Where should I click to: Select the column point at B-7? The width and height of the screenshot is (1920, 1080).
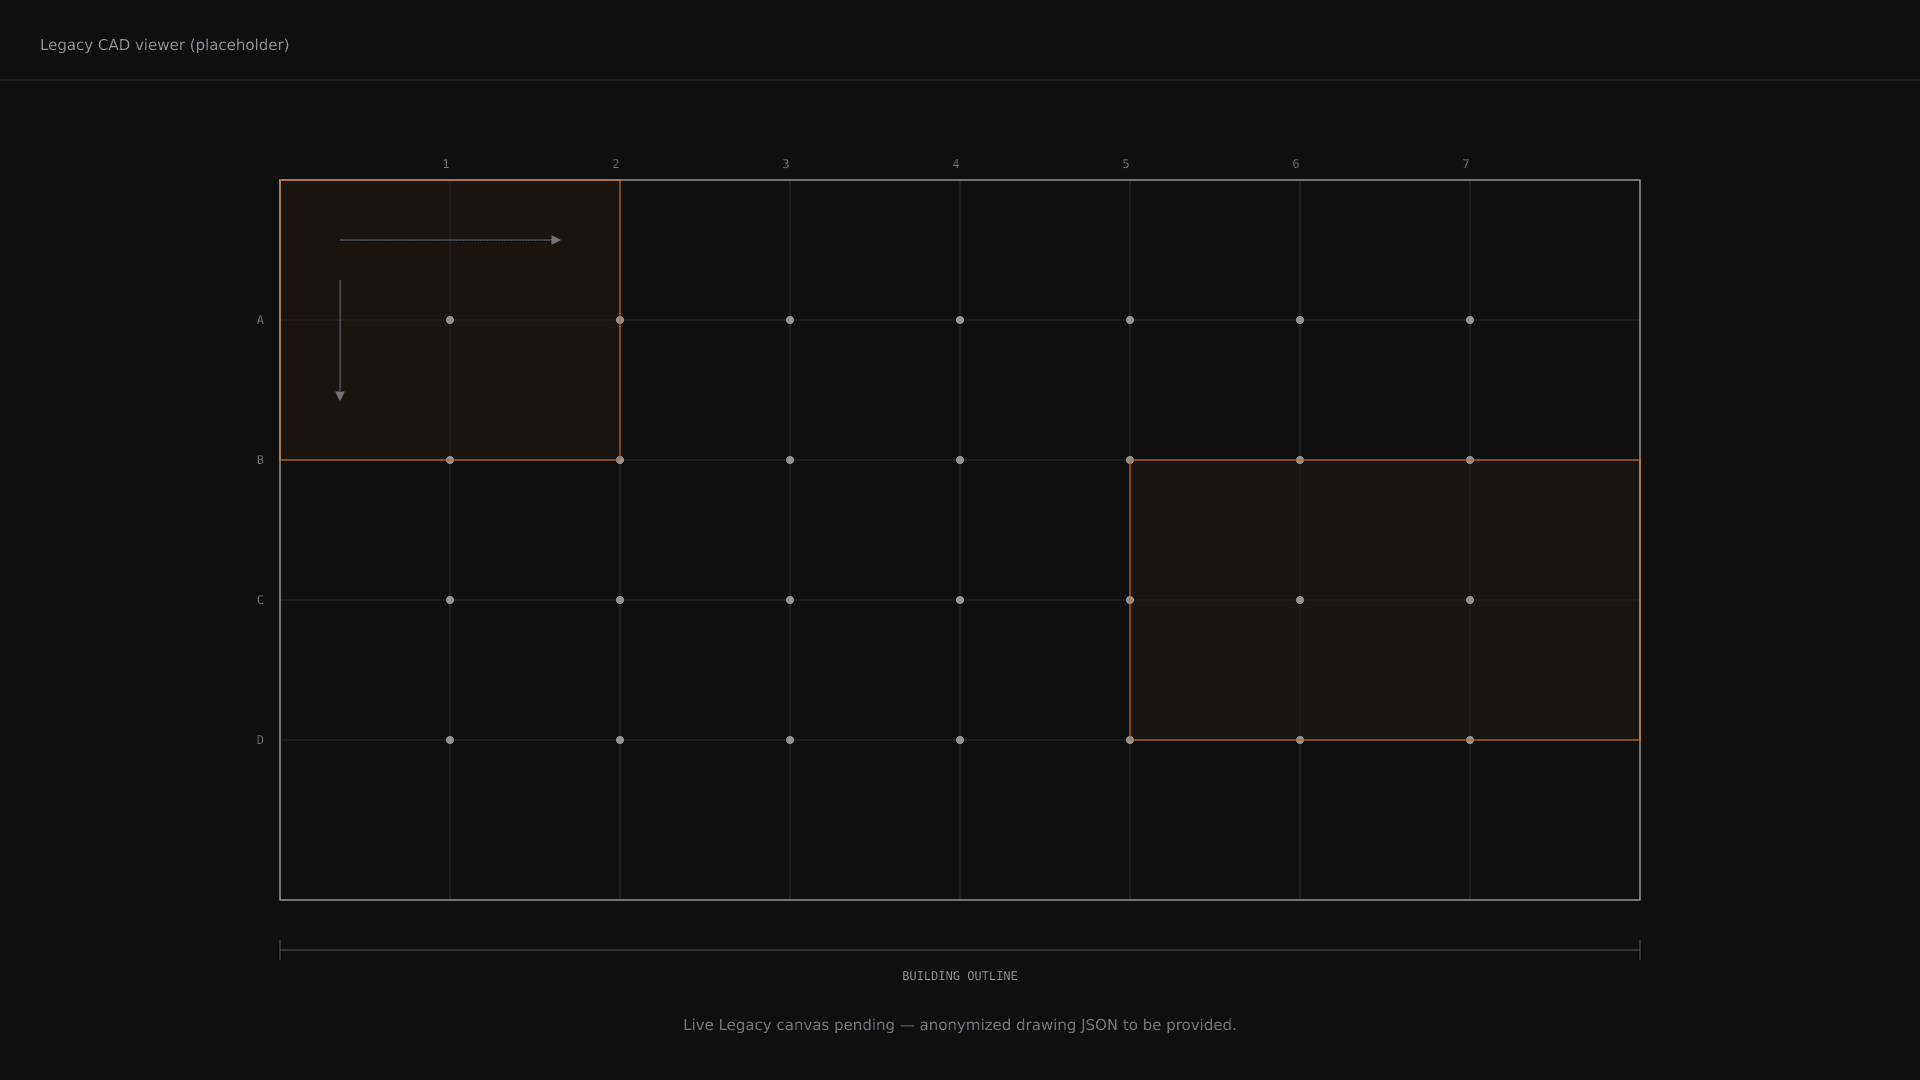pyautogui.click(x=1470, y=460)
